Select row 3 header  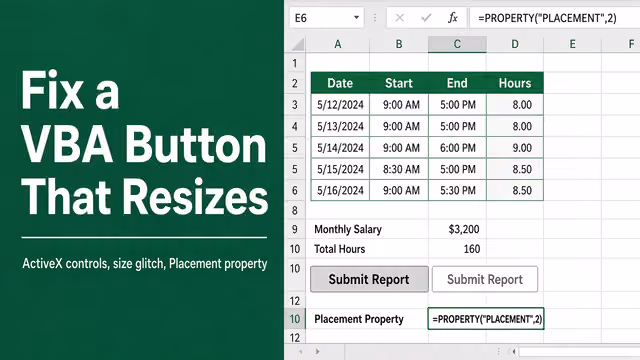coord(295,105)
